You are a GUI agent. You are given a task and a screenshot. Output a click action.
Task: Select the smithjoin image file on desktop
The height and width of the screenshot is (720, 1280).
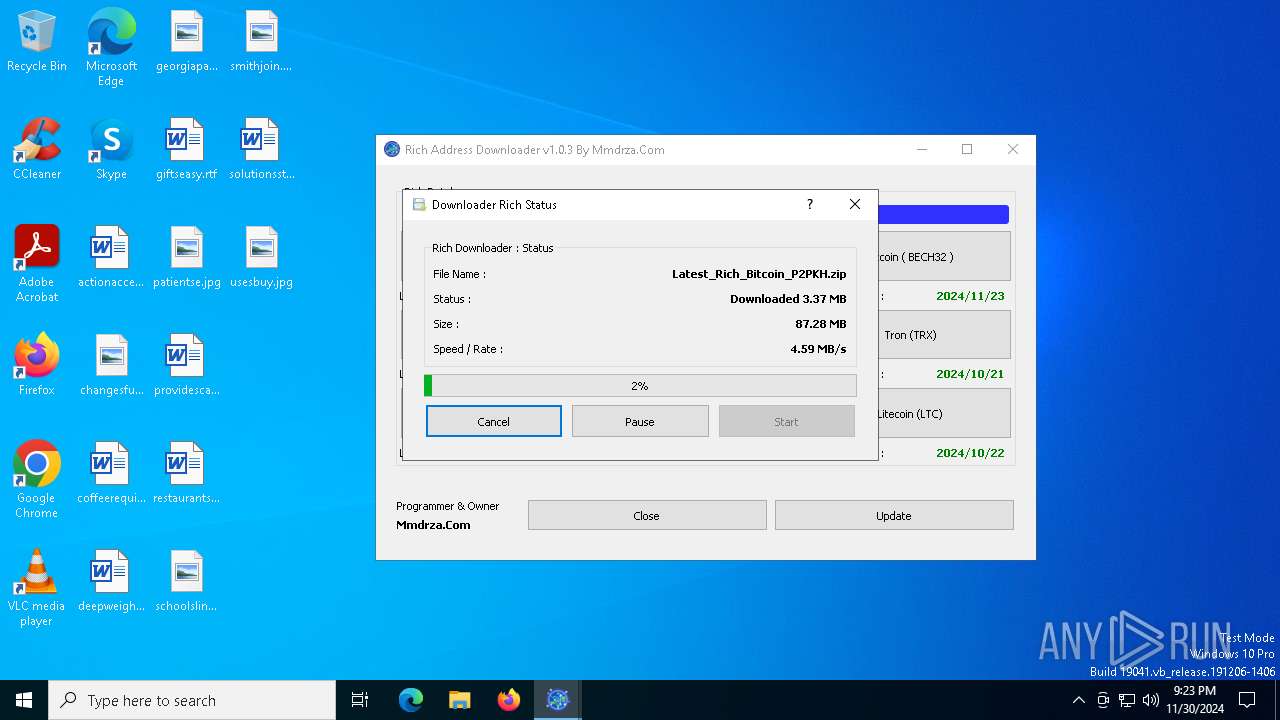coord(261,42)
